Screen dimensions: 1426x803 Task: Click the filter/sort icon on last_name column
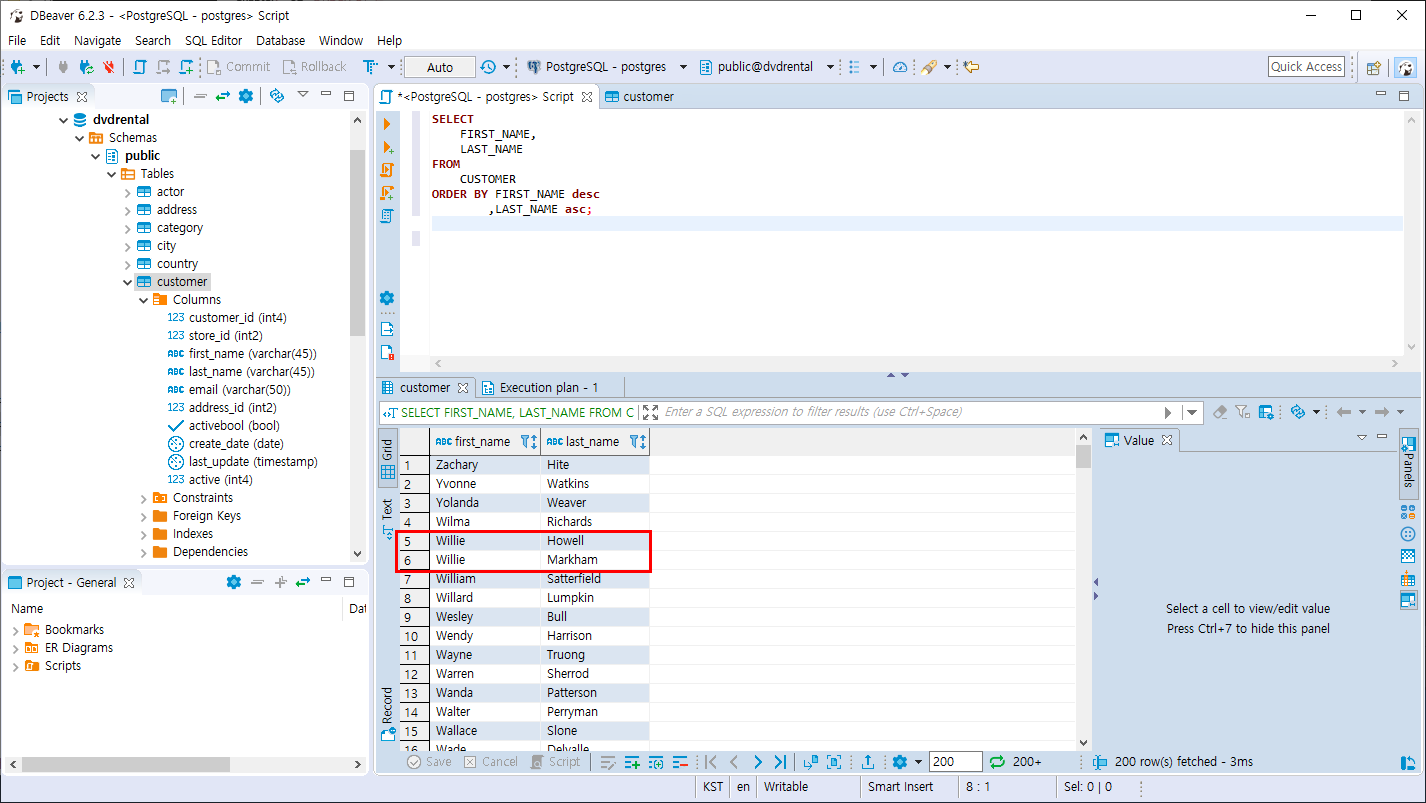(x=638, y=441)
